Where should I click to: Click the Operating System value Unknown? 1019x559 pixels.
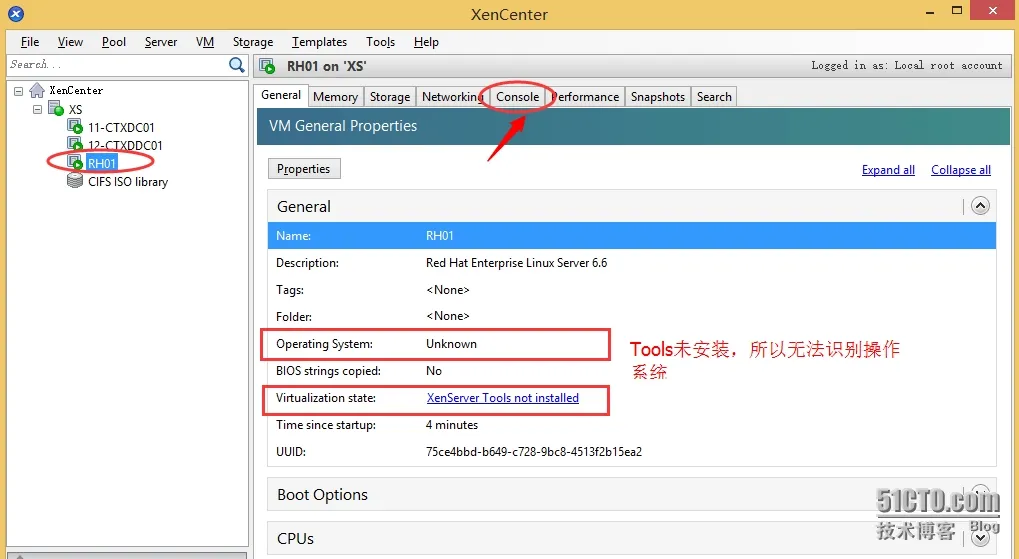click(x=451, y=344)
